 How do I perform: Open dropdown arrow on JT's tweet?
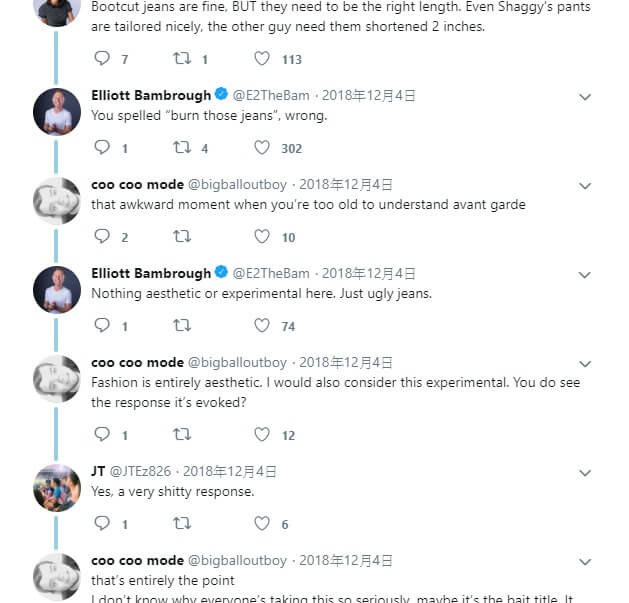(x=586, y=472)
